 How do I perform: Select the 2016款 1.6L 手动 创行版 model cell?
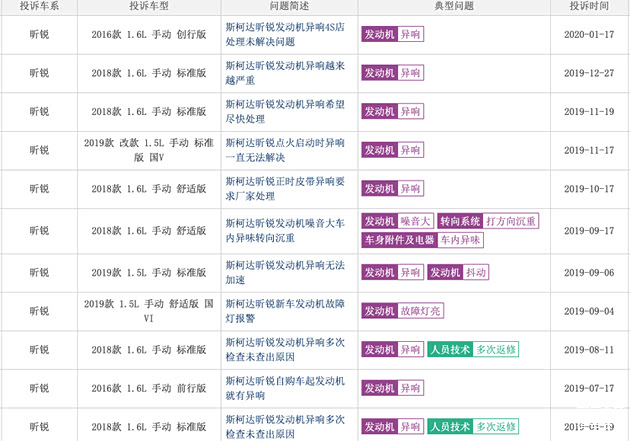coord(148,34)
